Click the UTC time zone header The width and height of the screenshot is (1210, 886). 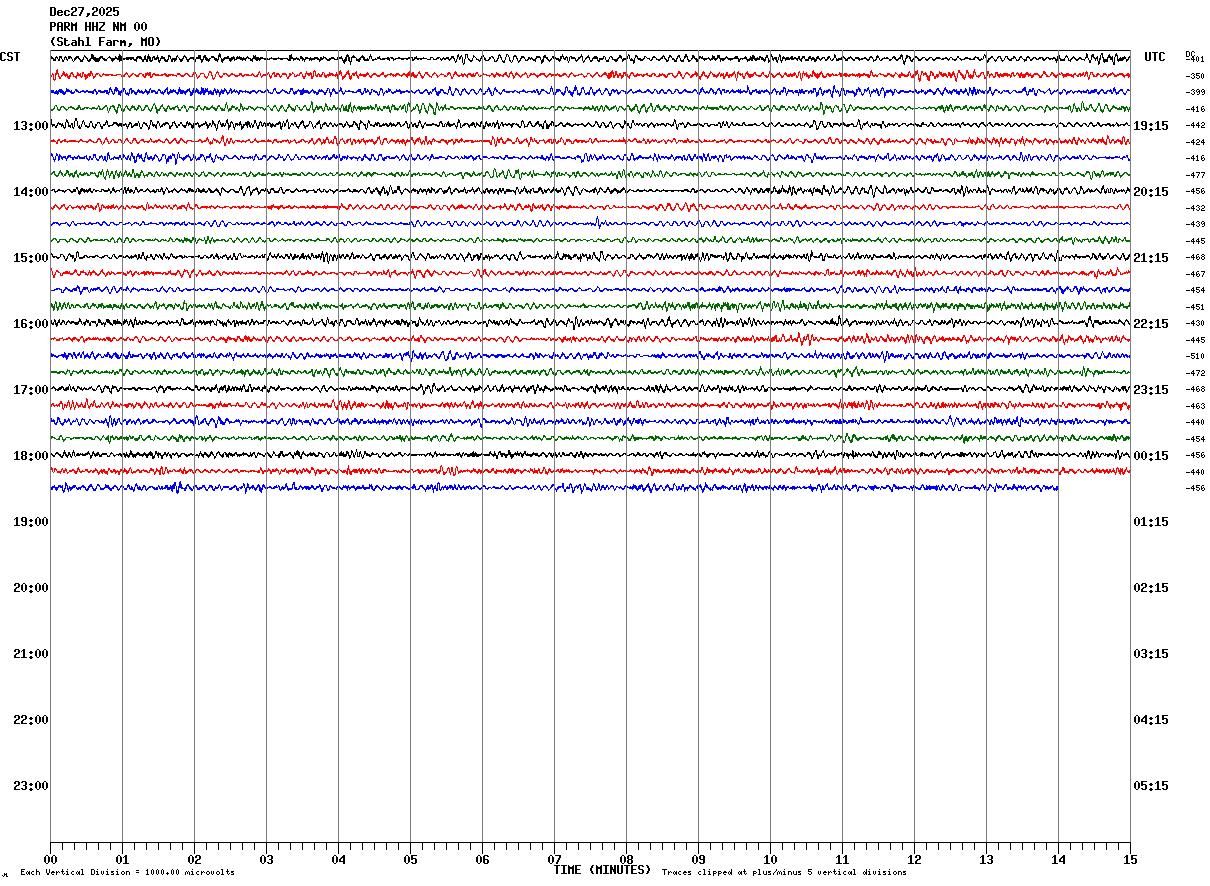point(1155,57)
